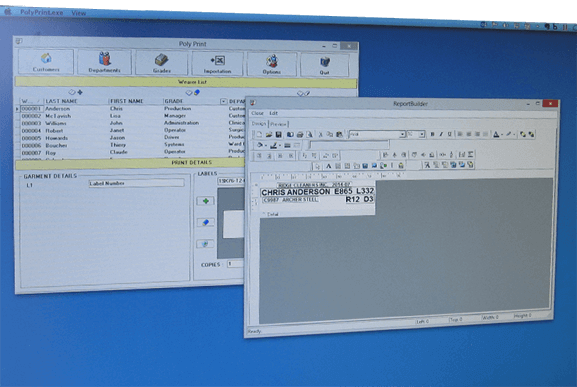Open the View menu in the macOS menu bar
577x387 pixels.
[x=79, y=13]
